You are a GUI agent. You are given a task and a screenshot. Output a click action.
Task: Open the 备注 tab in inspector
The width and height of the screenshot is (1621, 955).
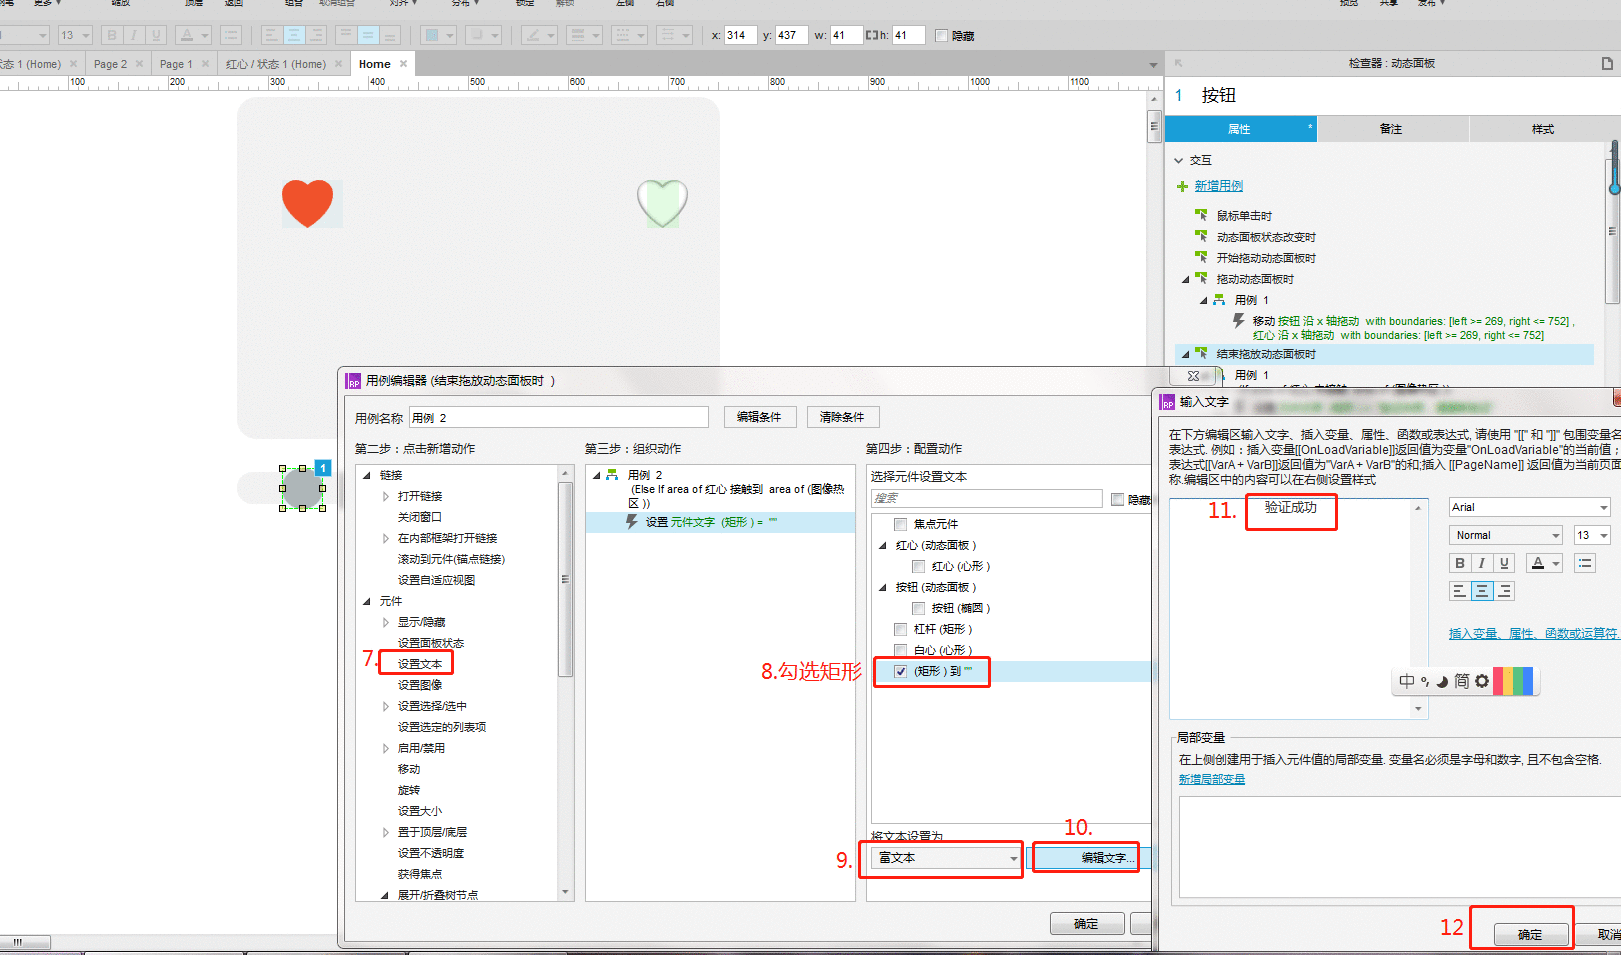coord(1392,129)
